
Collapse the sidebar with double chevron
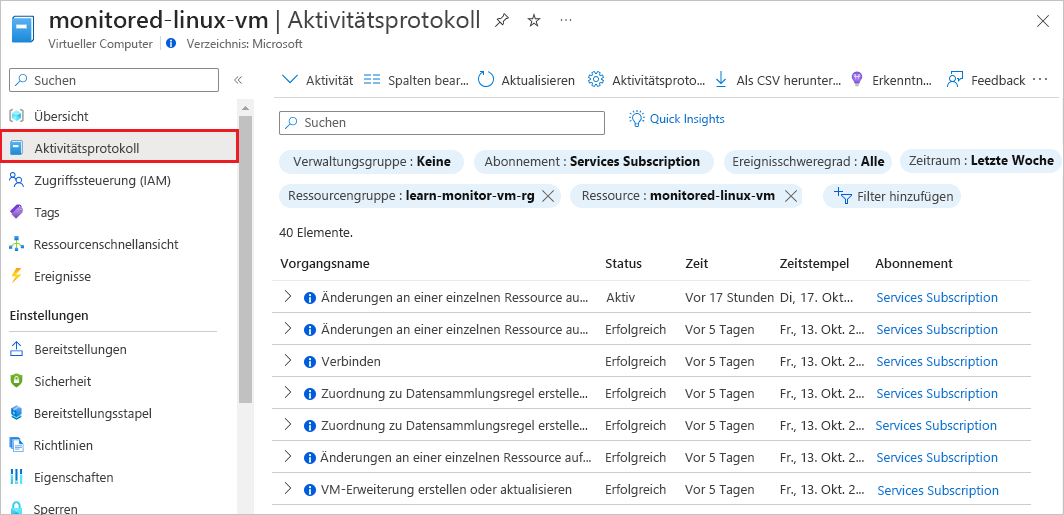(238, 80)
